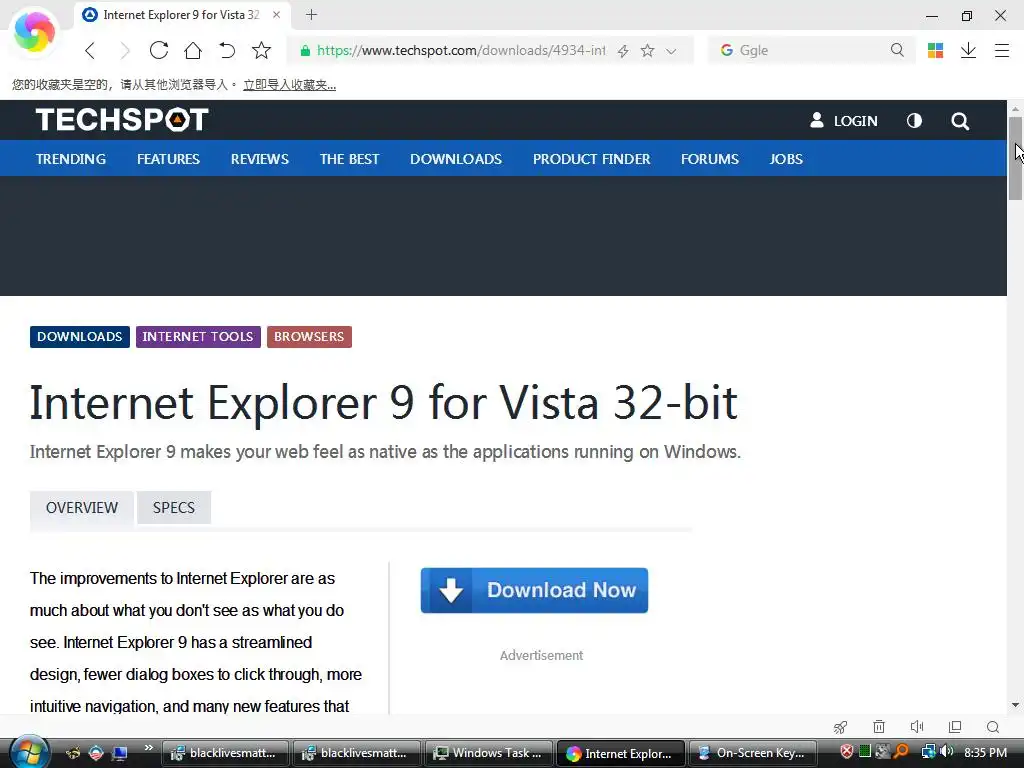Image resolution: width=1024 pixels, height=768 pixels.
Task: Click the import favorites link
Action: coord(289,85)
